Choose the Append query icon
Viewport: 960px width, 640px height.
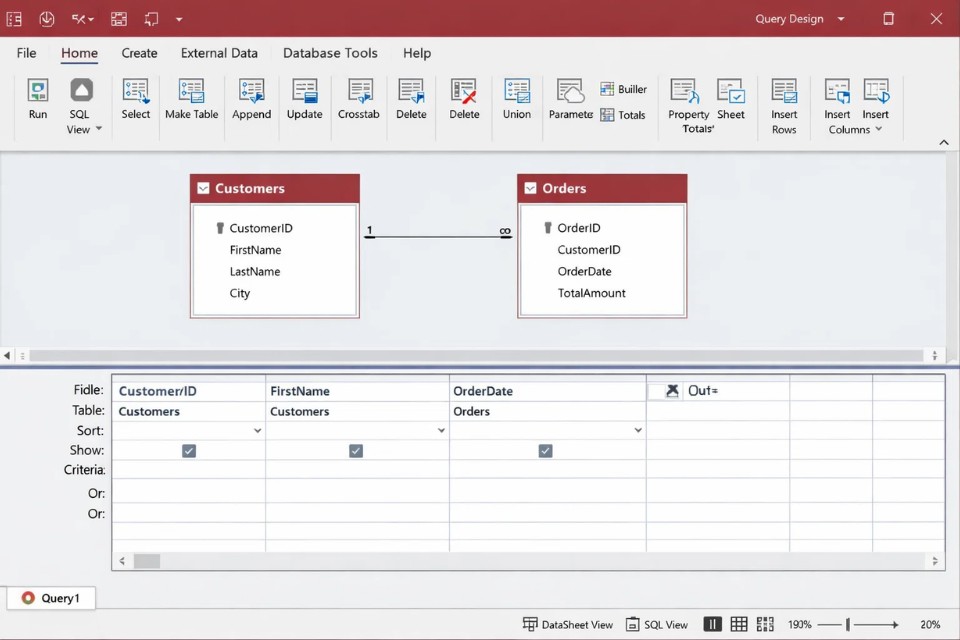(x=251, y=91)
